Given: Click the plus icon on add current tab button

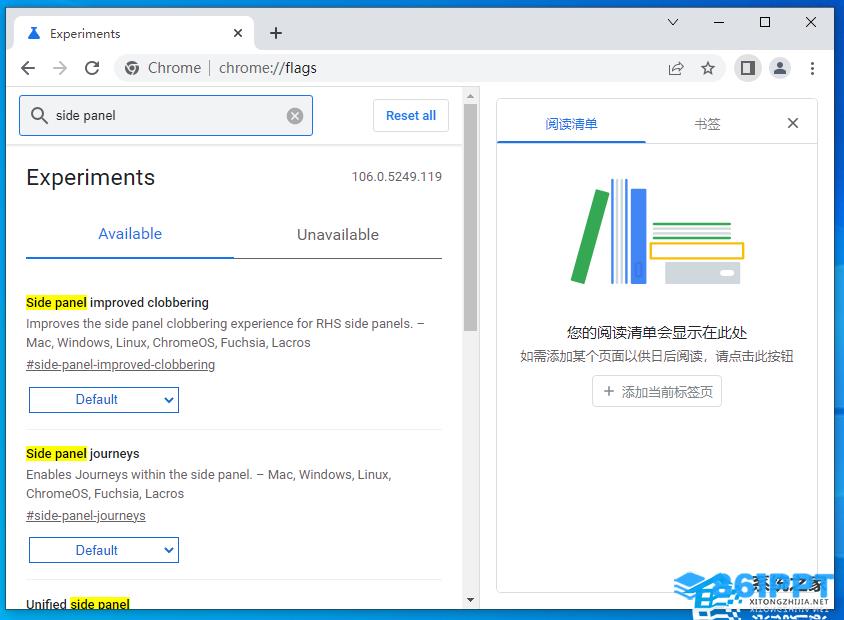Looking at the screenshot, I should (x=608, y=391).
